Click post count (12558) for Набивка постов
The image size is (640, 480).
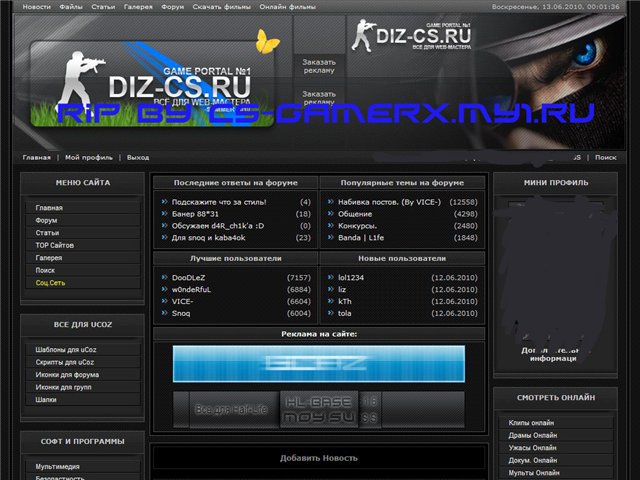pos(463,202)
